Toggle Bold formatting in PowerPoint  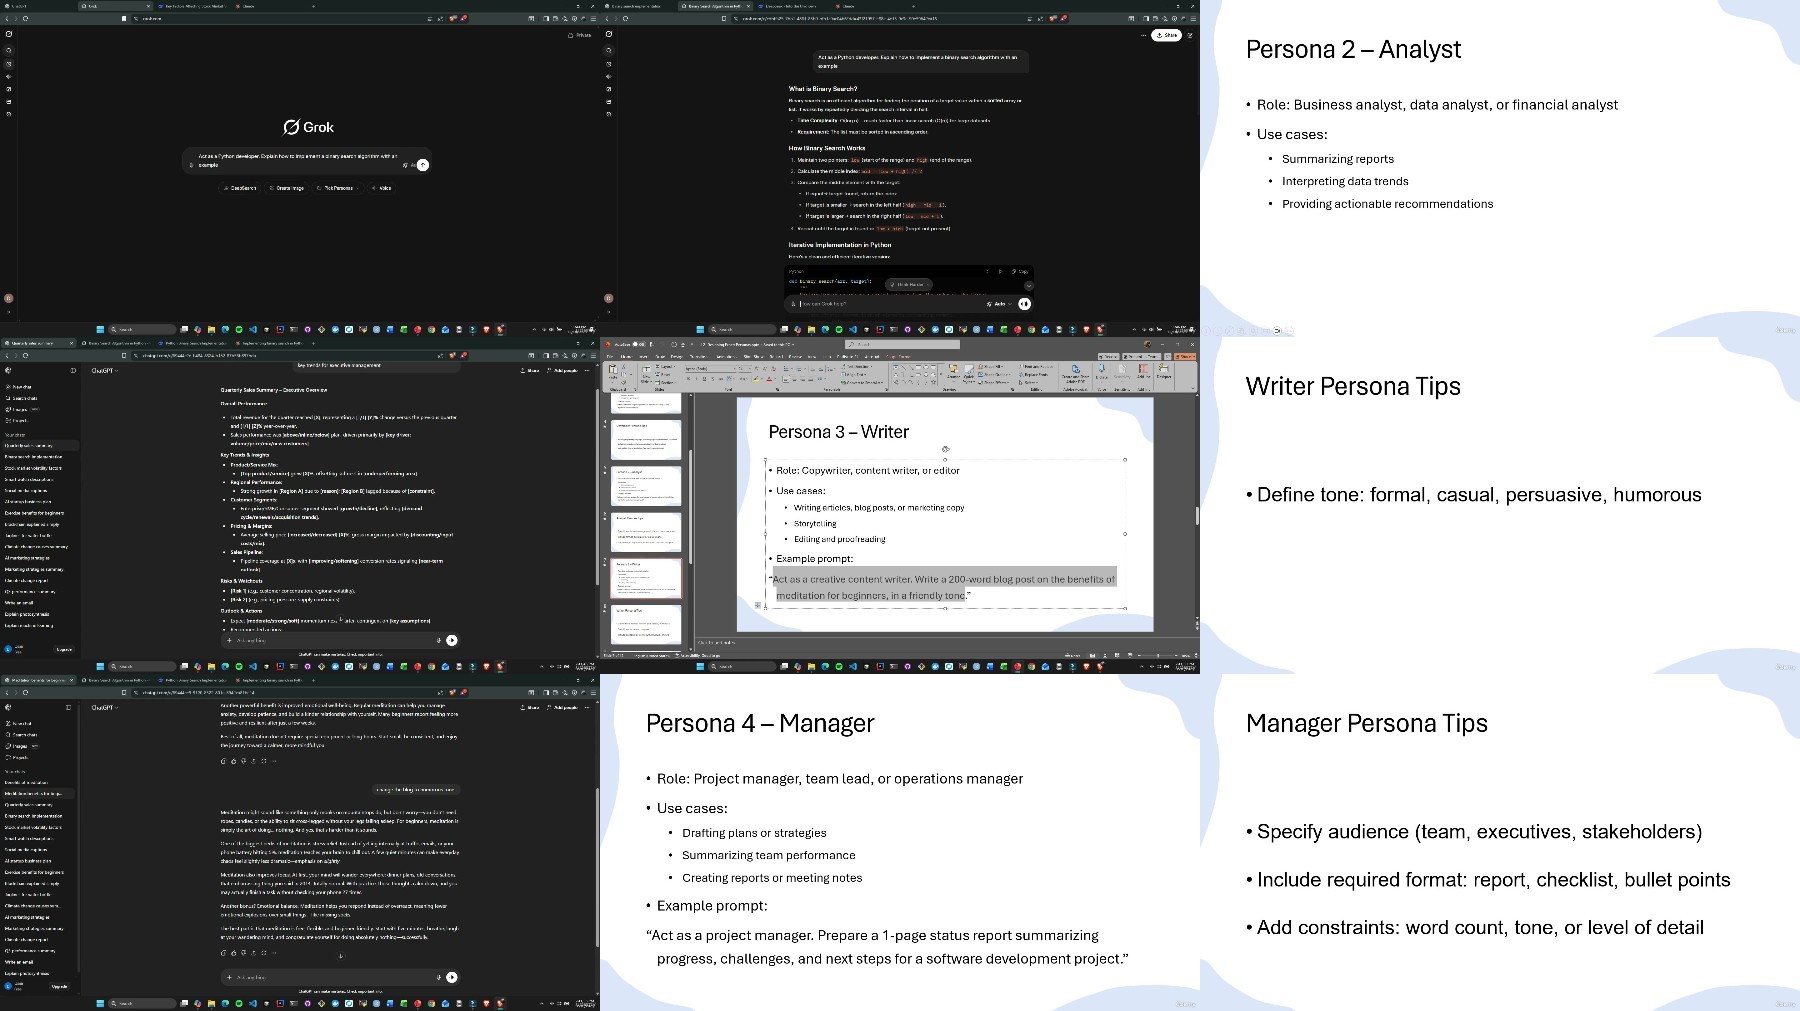pos(689,380)
